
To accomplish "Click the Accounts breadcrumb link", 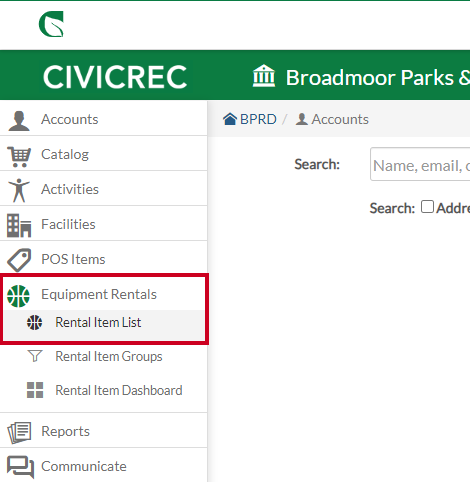I will point(340,119).
